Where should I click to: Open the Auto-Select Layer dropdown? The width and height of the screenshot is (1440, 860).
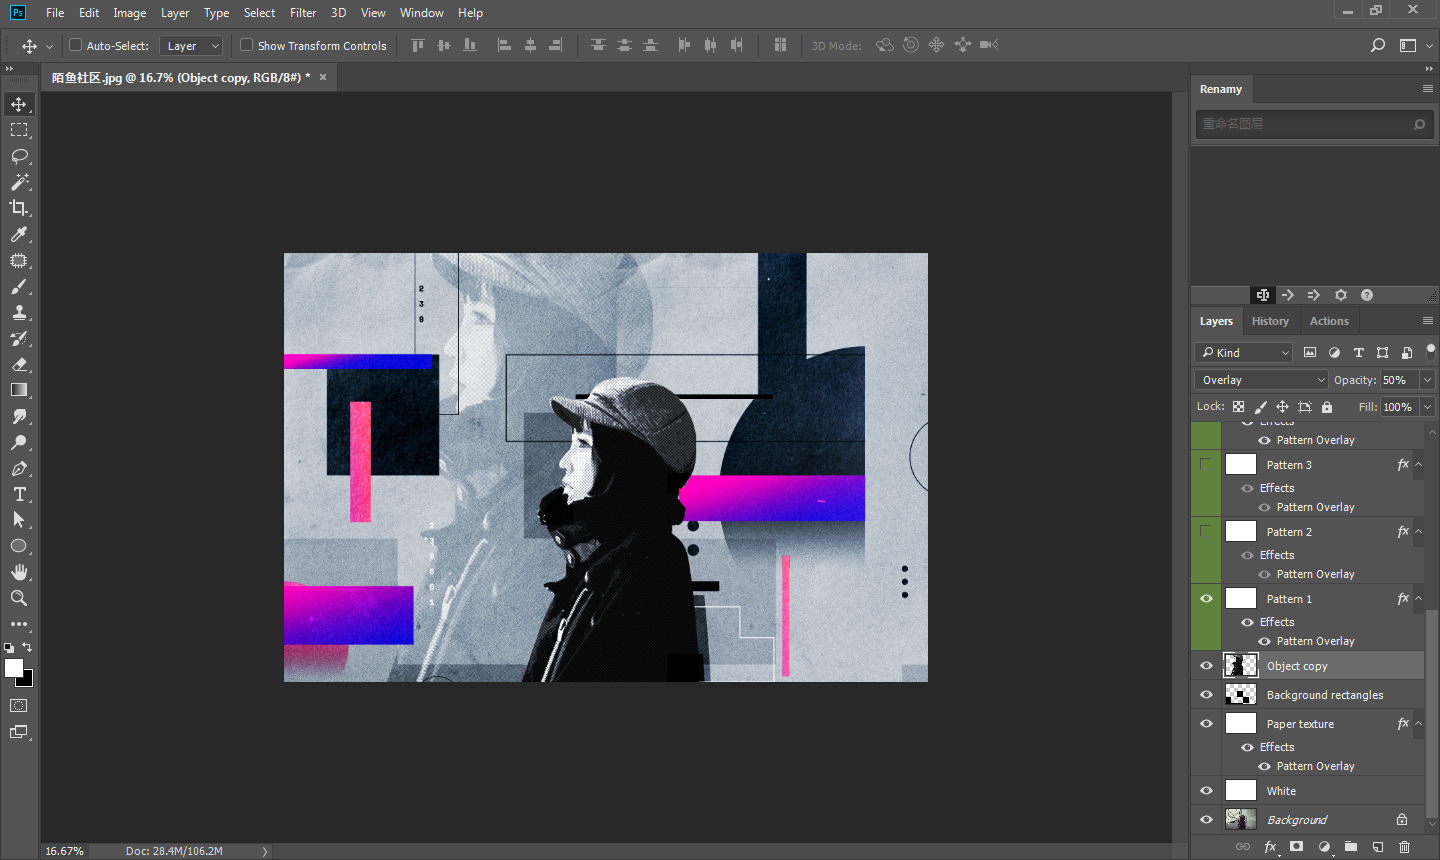pyautogui.click(x=191, y=46)
